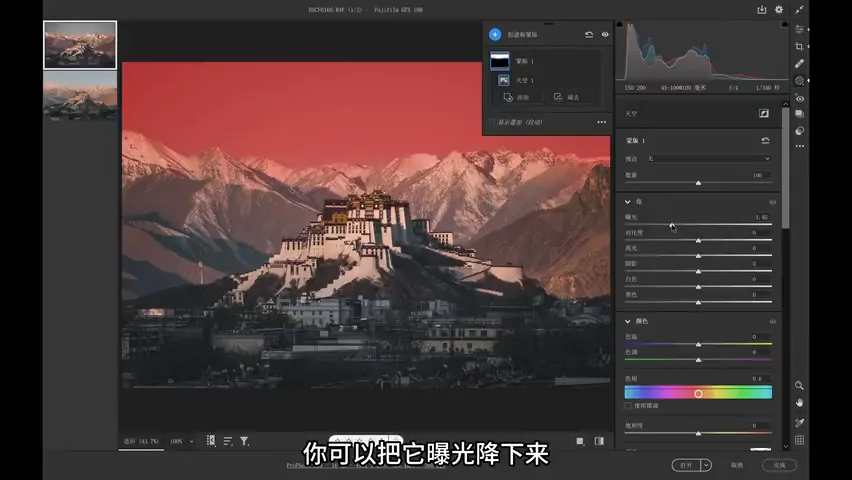This screenshot has height=480, width=852.
Task: Click the 完成 done button
Action: [x=779, y=465]
